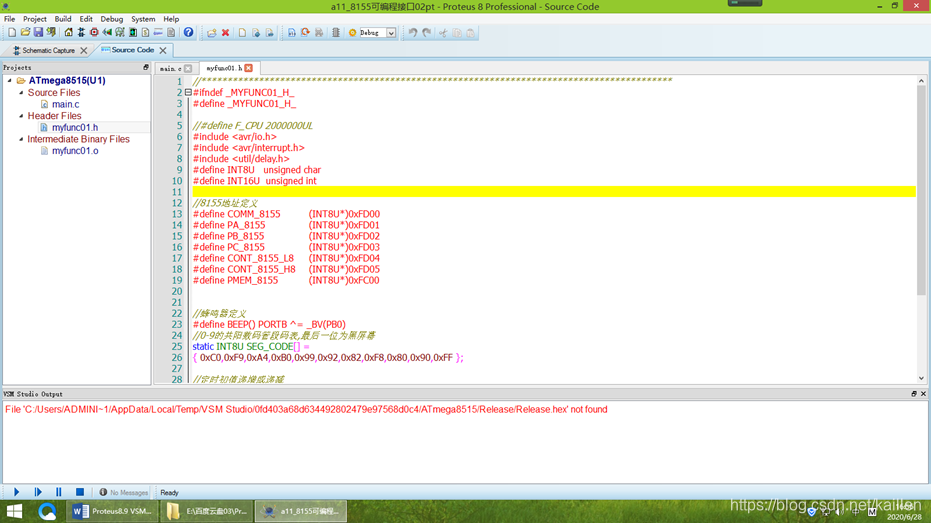Close the myfunc01.h editor tab
The width and height of the screenshot is (931, 524).
pyautogui.click(x=249, y=68)
